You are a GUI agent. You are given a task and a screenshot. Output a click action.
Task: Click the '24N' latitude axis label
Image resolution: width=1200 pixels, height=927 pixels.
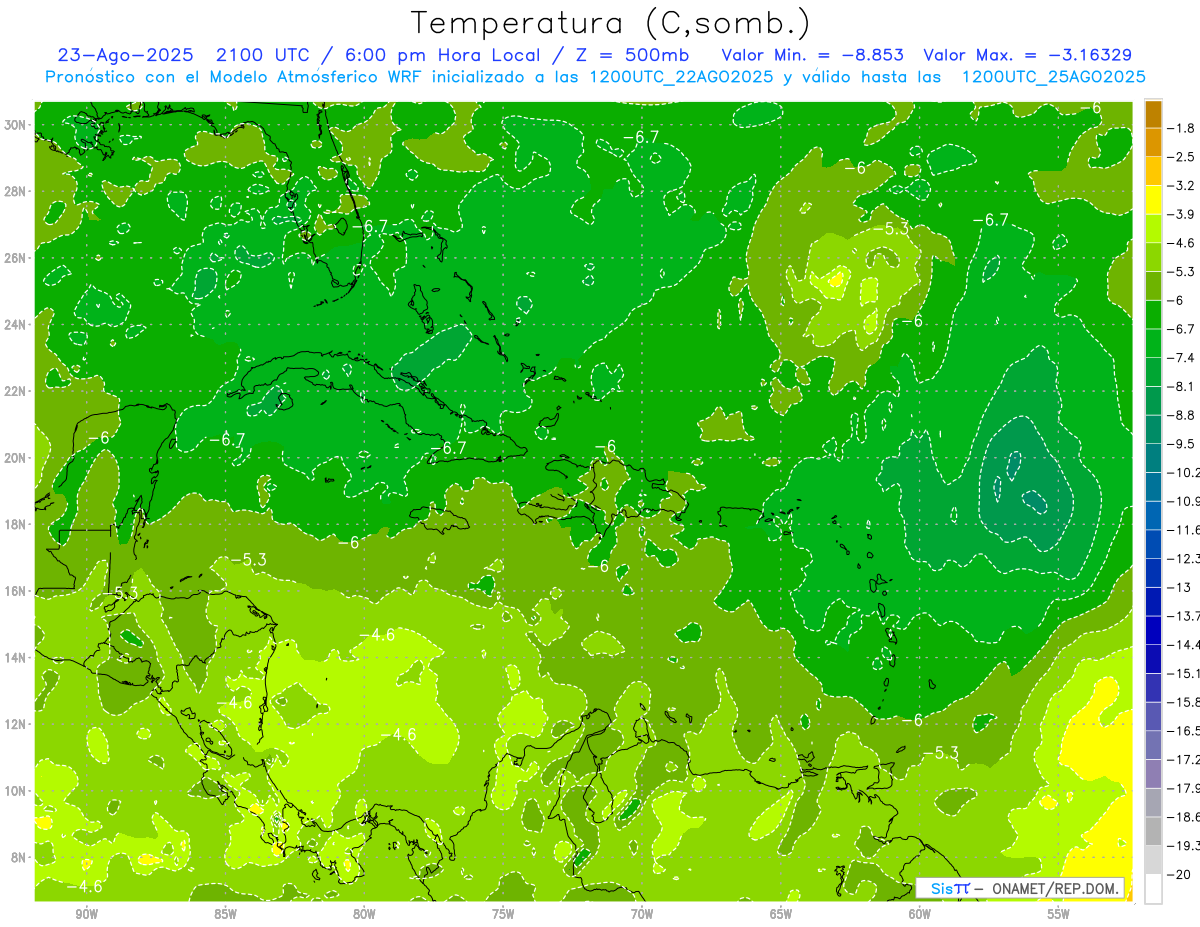pos(15,325)
